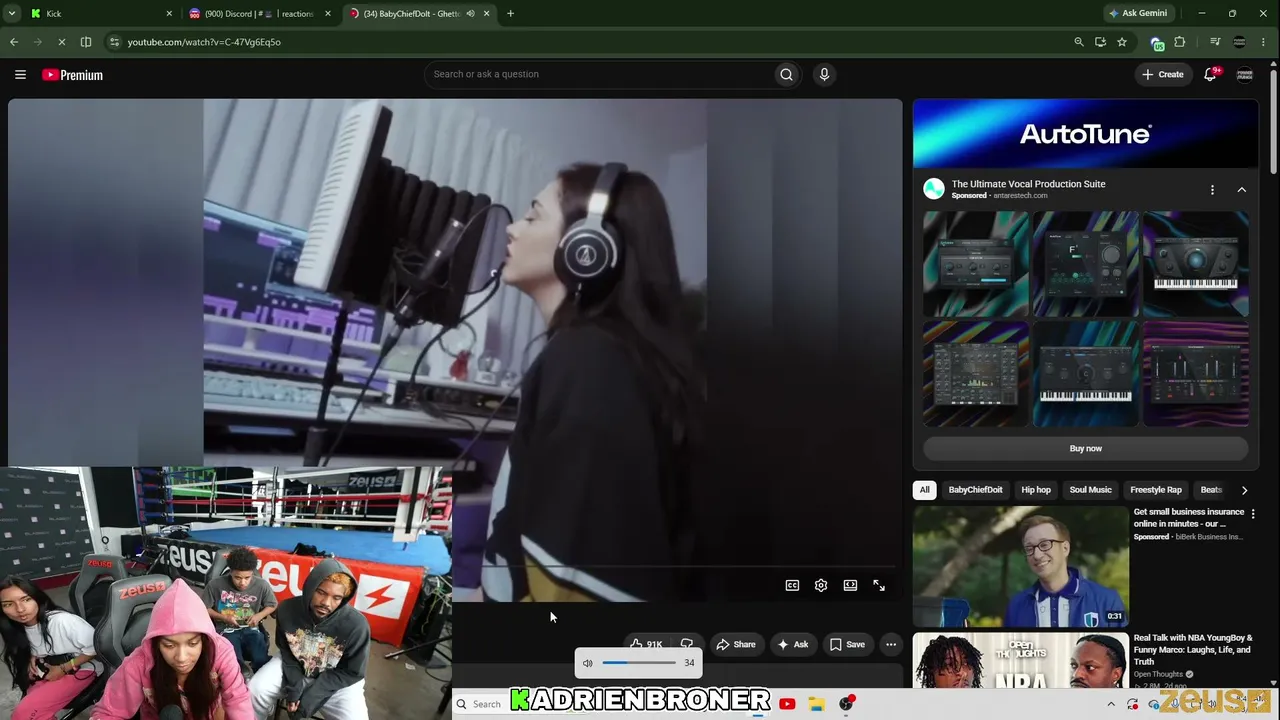Open File Explorer from the taskbar
1280x720 pixels.
(816, 704)
